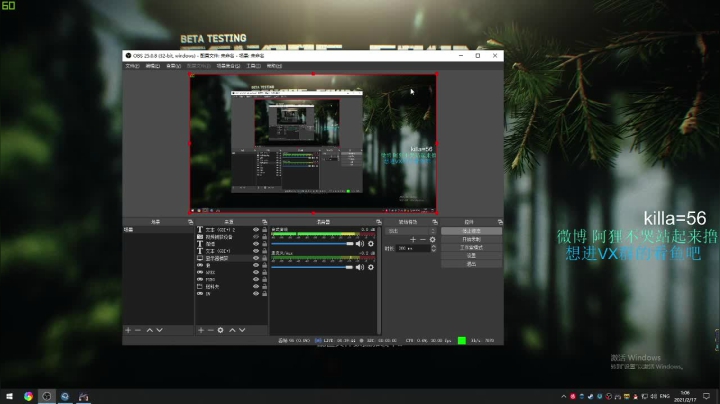The width and height of the screenshot is (720, 404).
Task: Open the 文件 (File) menu
Action: pyautogui.click(x=132, y=66)
